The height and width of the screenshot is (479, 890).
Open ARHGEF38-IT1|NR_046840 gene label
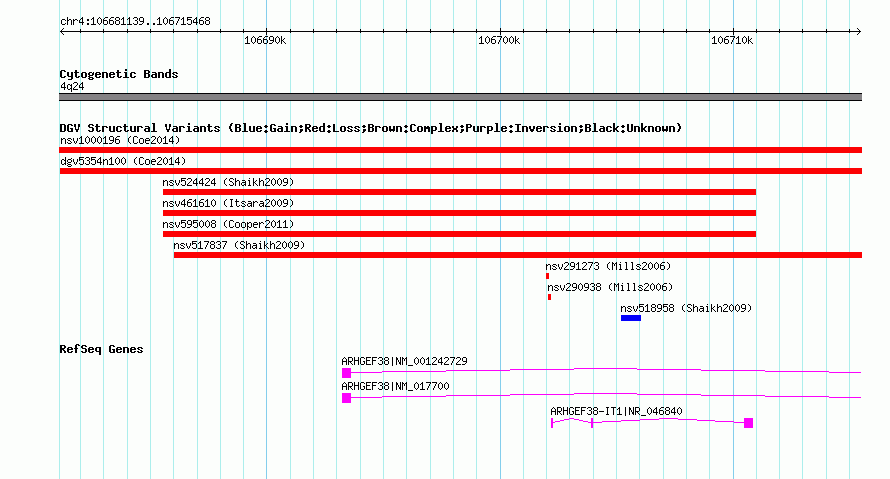616,411
